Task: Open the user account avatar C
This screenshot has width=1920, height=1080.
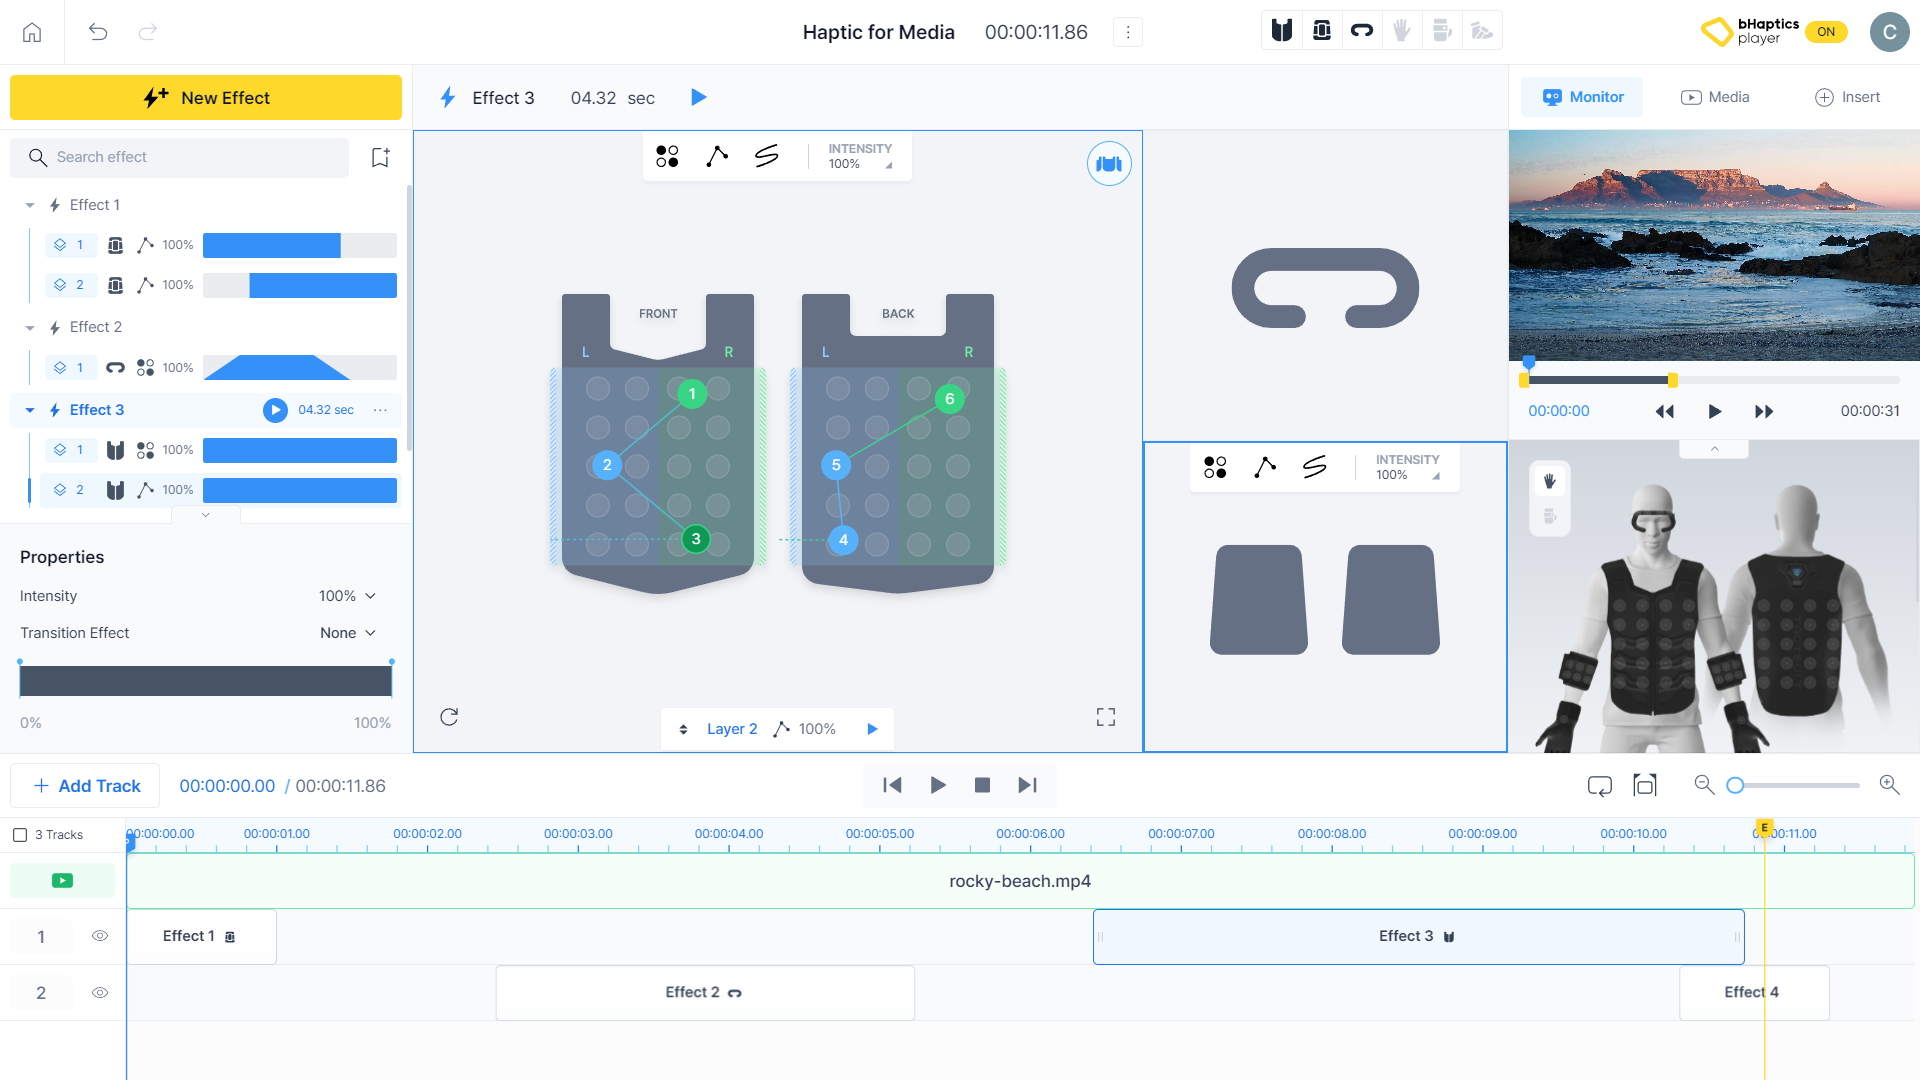Action: tap(1889, 32)
